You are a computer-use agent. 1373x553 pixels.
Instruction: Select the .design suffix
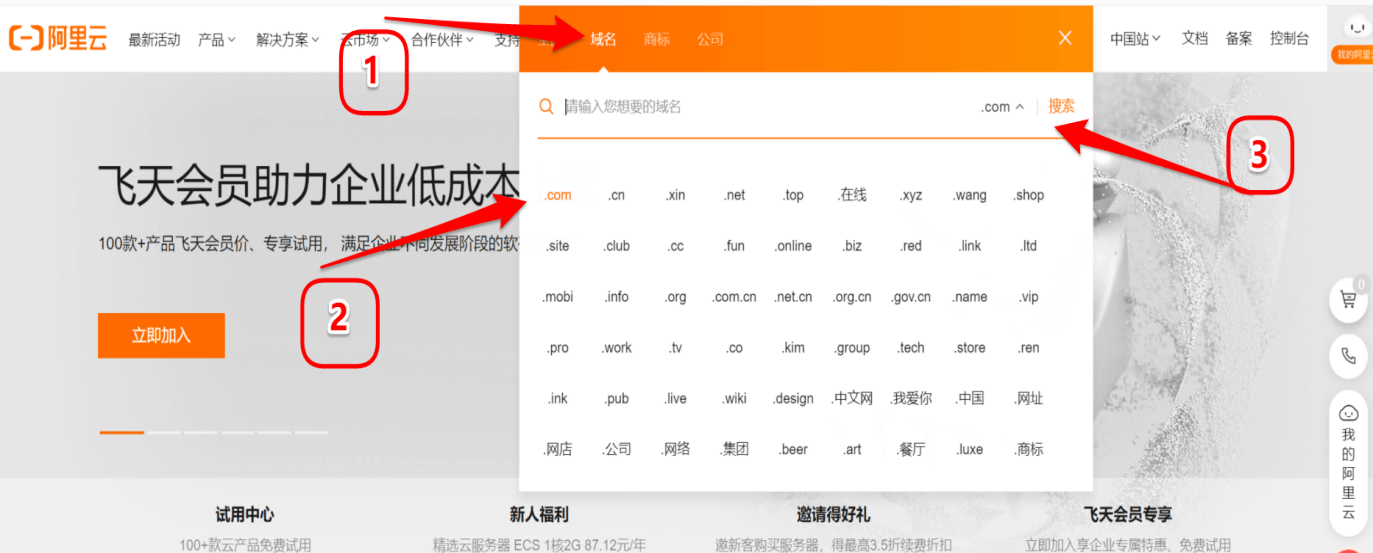[x=794, y=398]
